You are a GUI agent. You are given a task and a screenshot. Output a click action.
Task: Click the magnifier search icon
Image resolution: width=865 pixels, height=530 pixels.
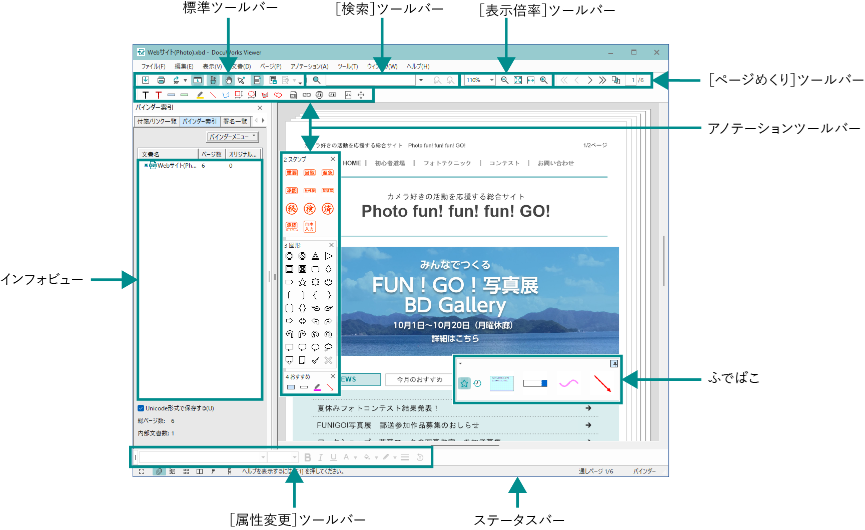(x=317, y=80)
